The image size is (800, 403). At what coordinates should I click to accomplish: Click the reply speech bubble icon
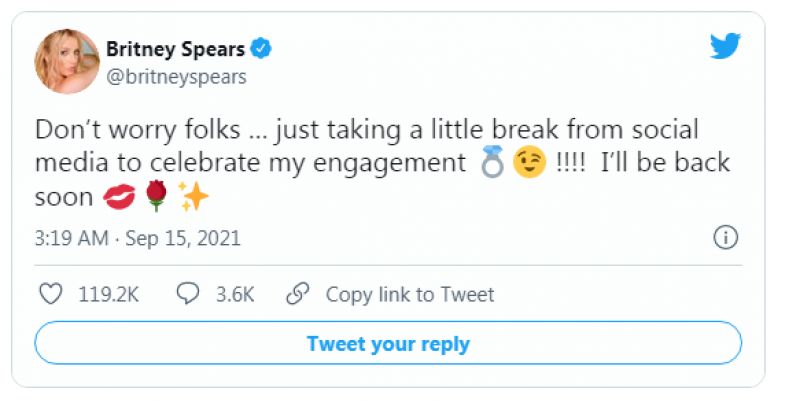tap(187, 294)
